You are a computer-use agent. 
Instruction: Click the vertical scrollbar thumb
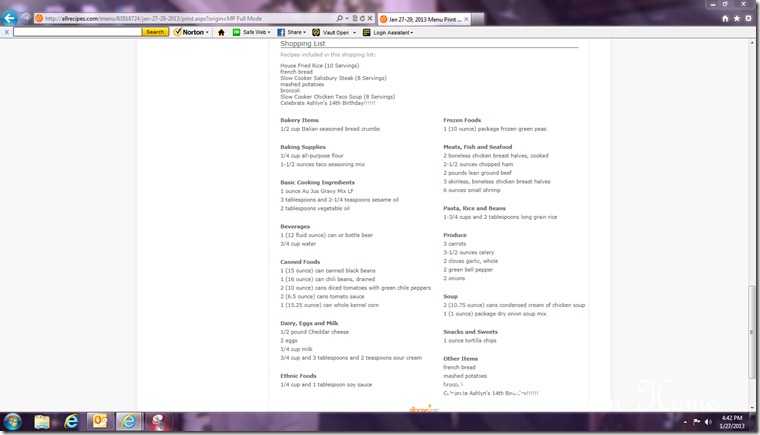[752, 332]
